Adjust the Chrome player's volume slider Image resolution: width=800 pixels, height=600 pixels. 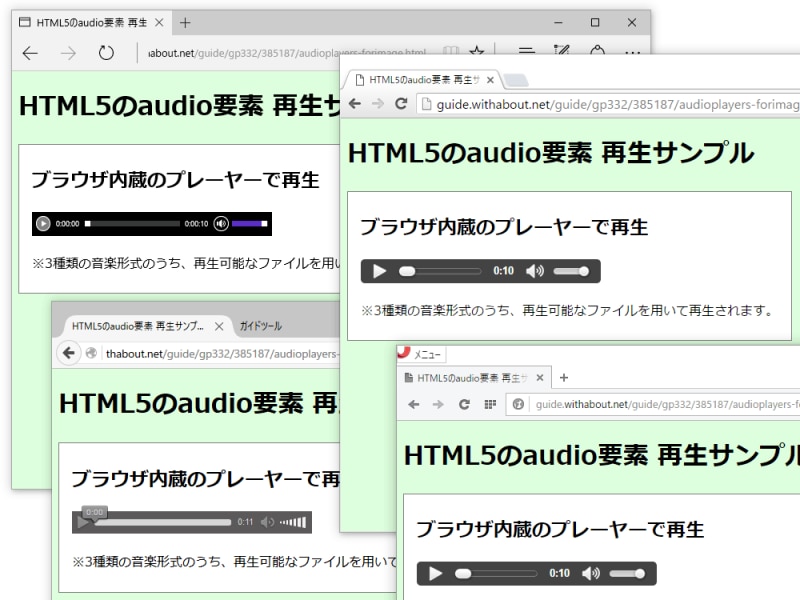pos(571,271)
